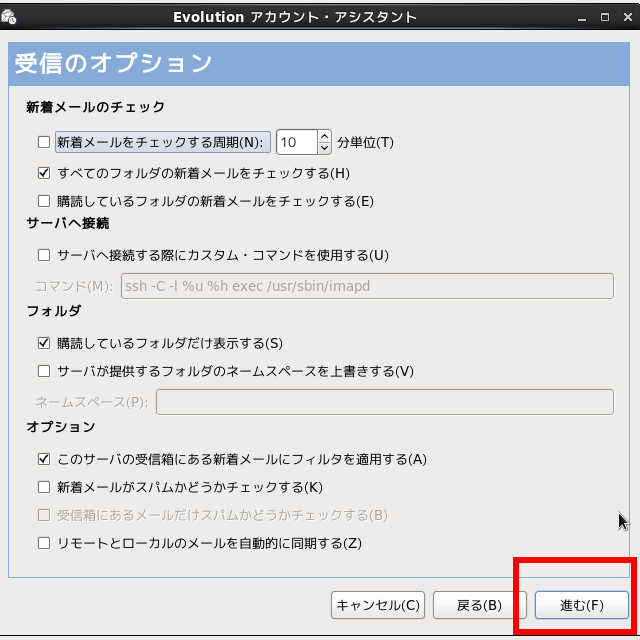Enable 購読しているフォルダの新着メールをチェックする
The width and height of the screenshot is (640, 640).
click(43, 201)
